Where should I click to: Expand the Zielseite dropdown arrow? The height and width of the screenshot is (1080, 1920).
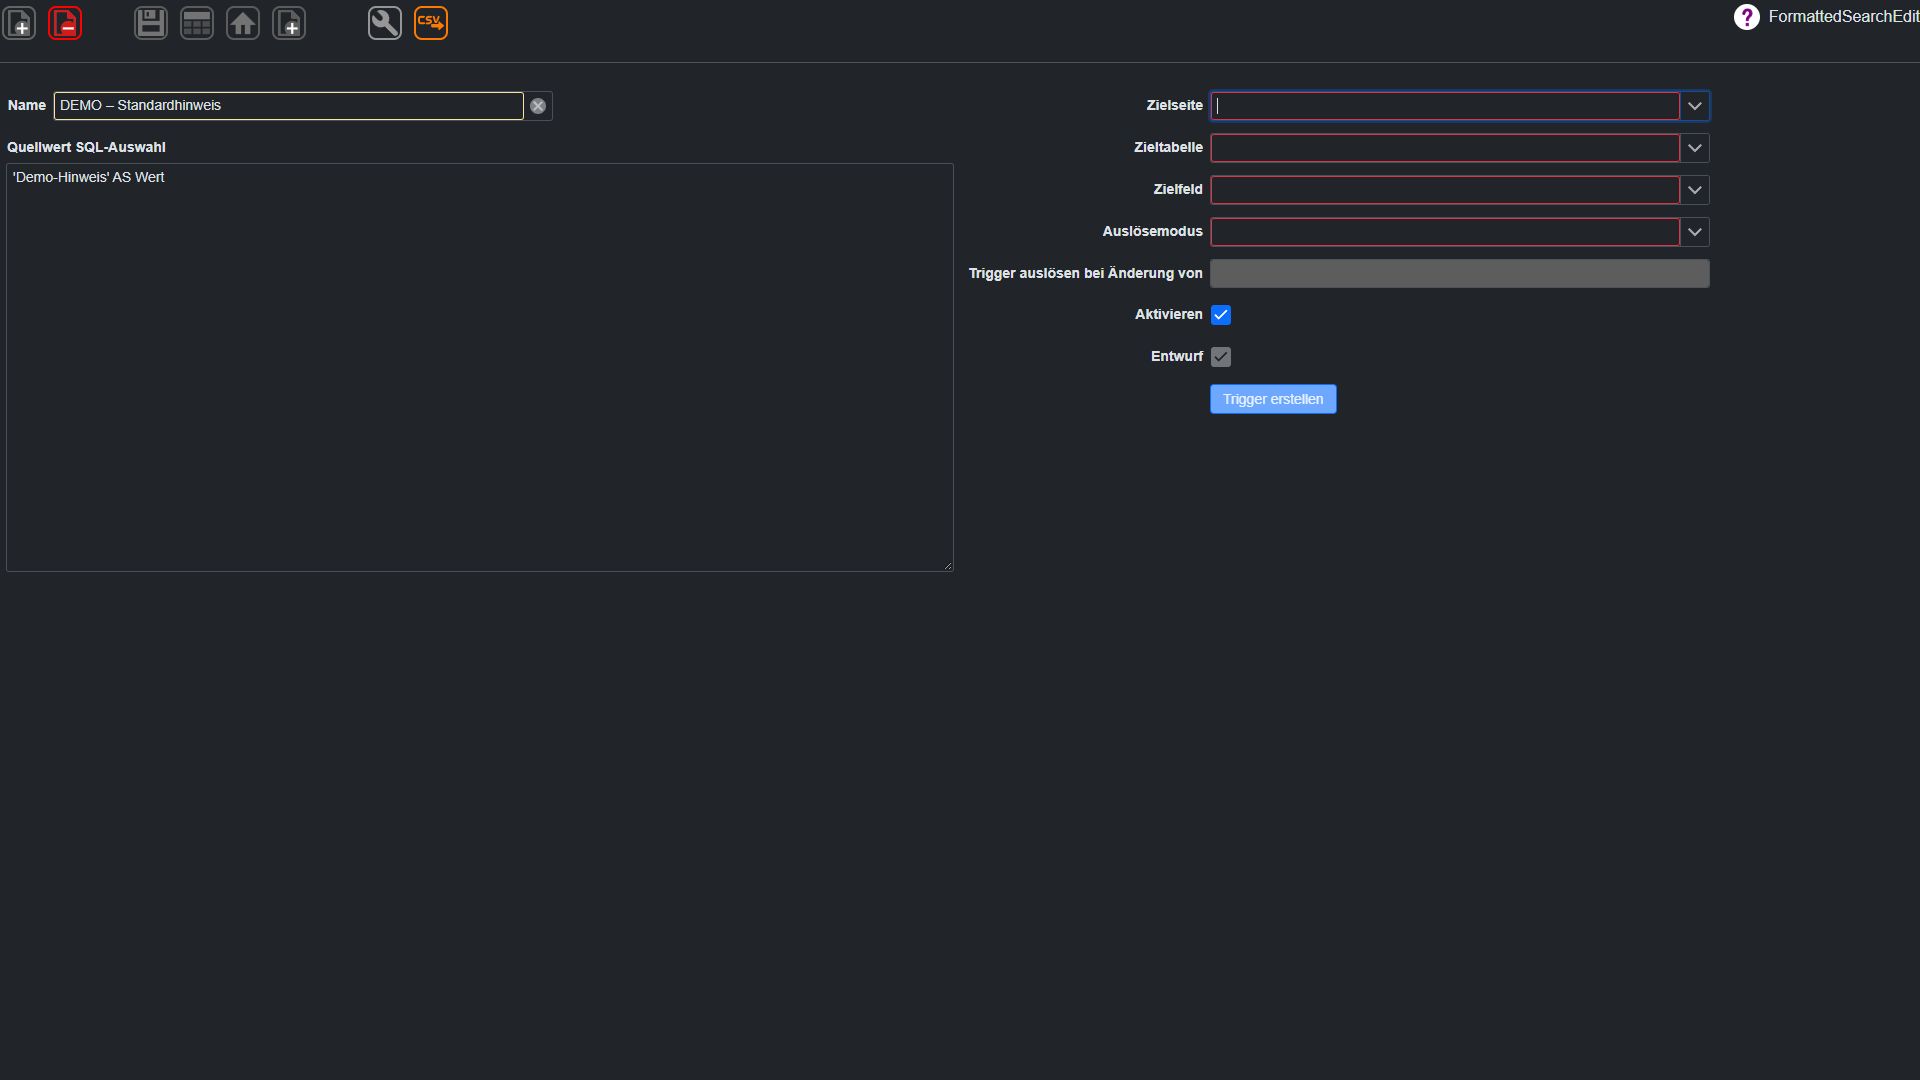1695,106
